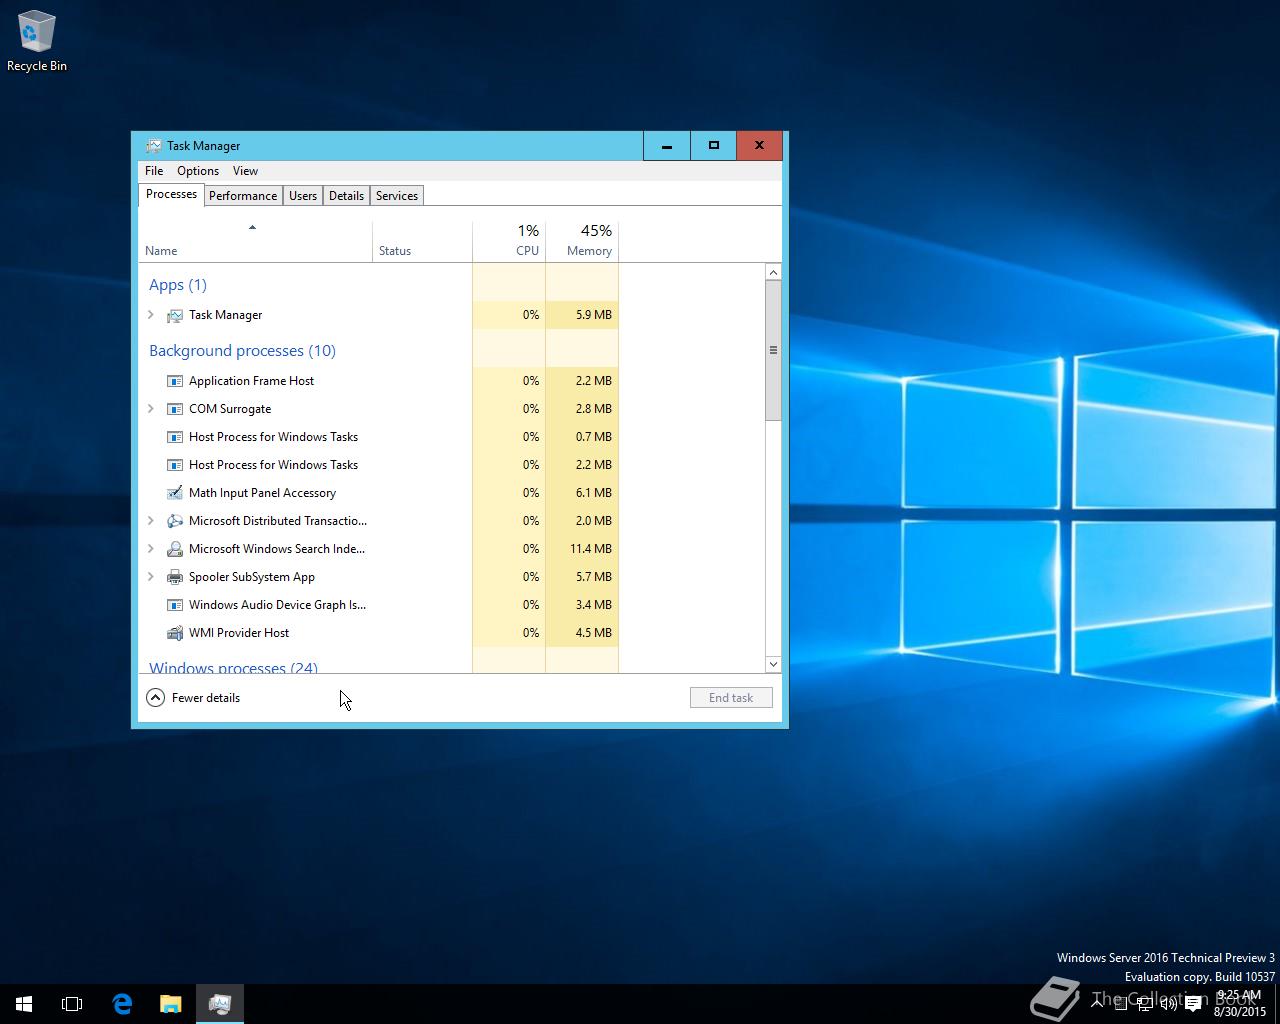1280x1024 pixels.
Task: Open Task View from the taskbar
Action: coord(72,1004)
